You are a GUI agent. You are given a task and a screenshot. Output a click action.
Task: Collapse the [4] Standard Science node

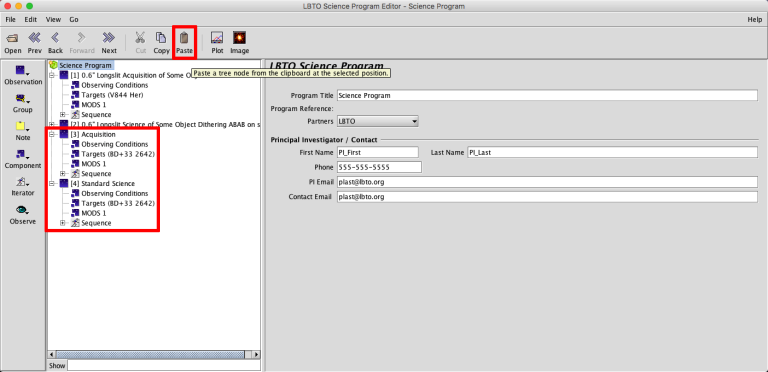coord(53,184)
